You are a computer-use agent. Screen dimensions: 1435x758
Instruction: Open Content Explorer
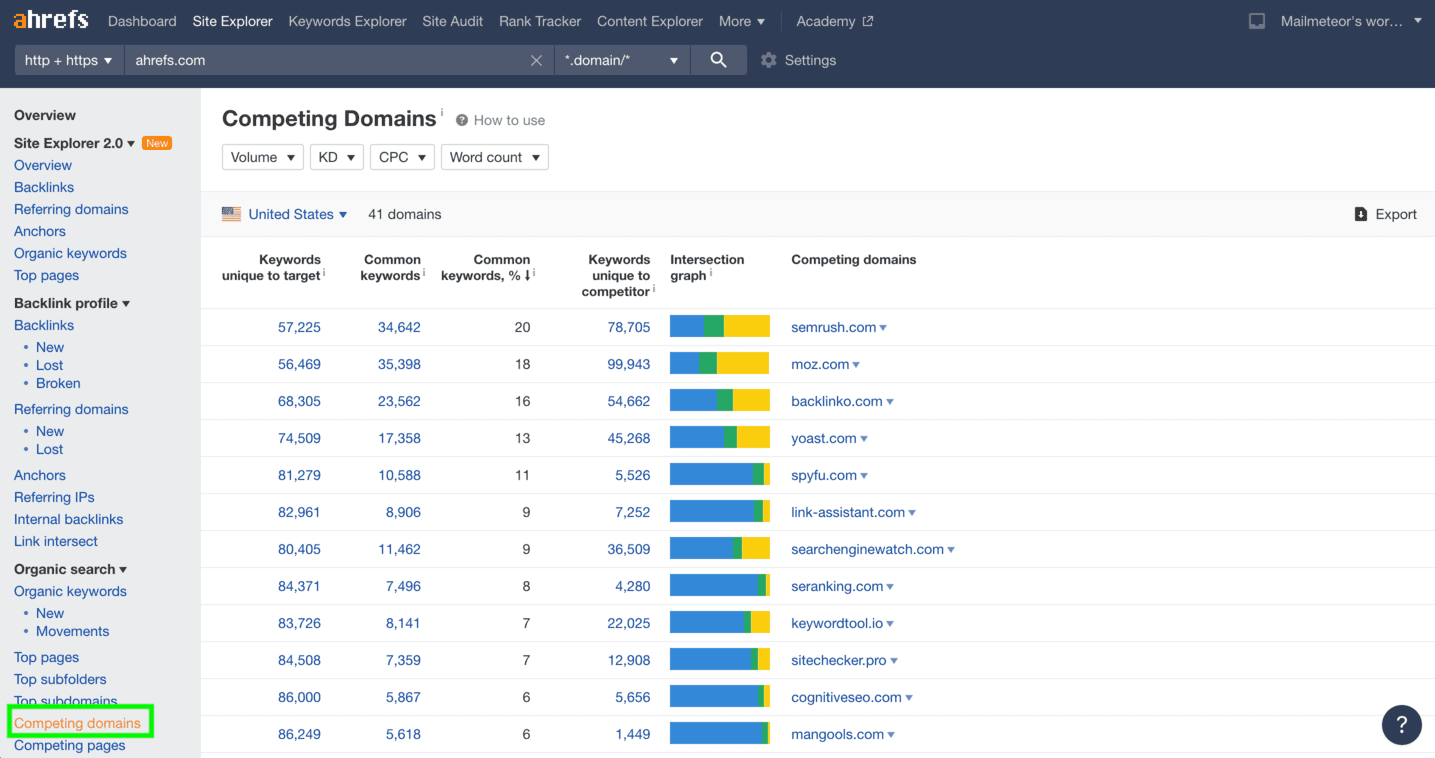(x=650, y=21)
